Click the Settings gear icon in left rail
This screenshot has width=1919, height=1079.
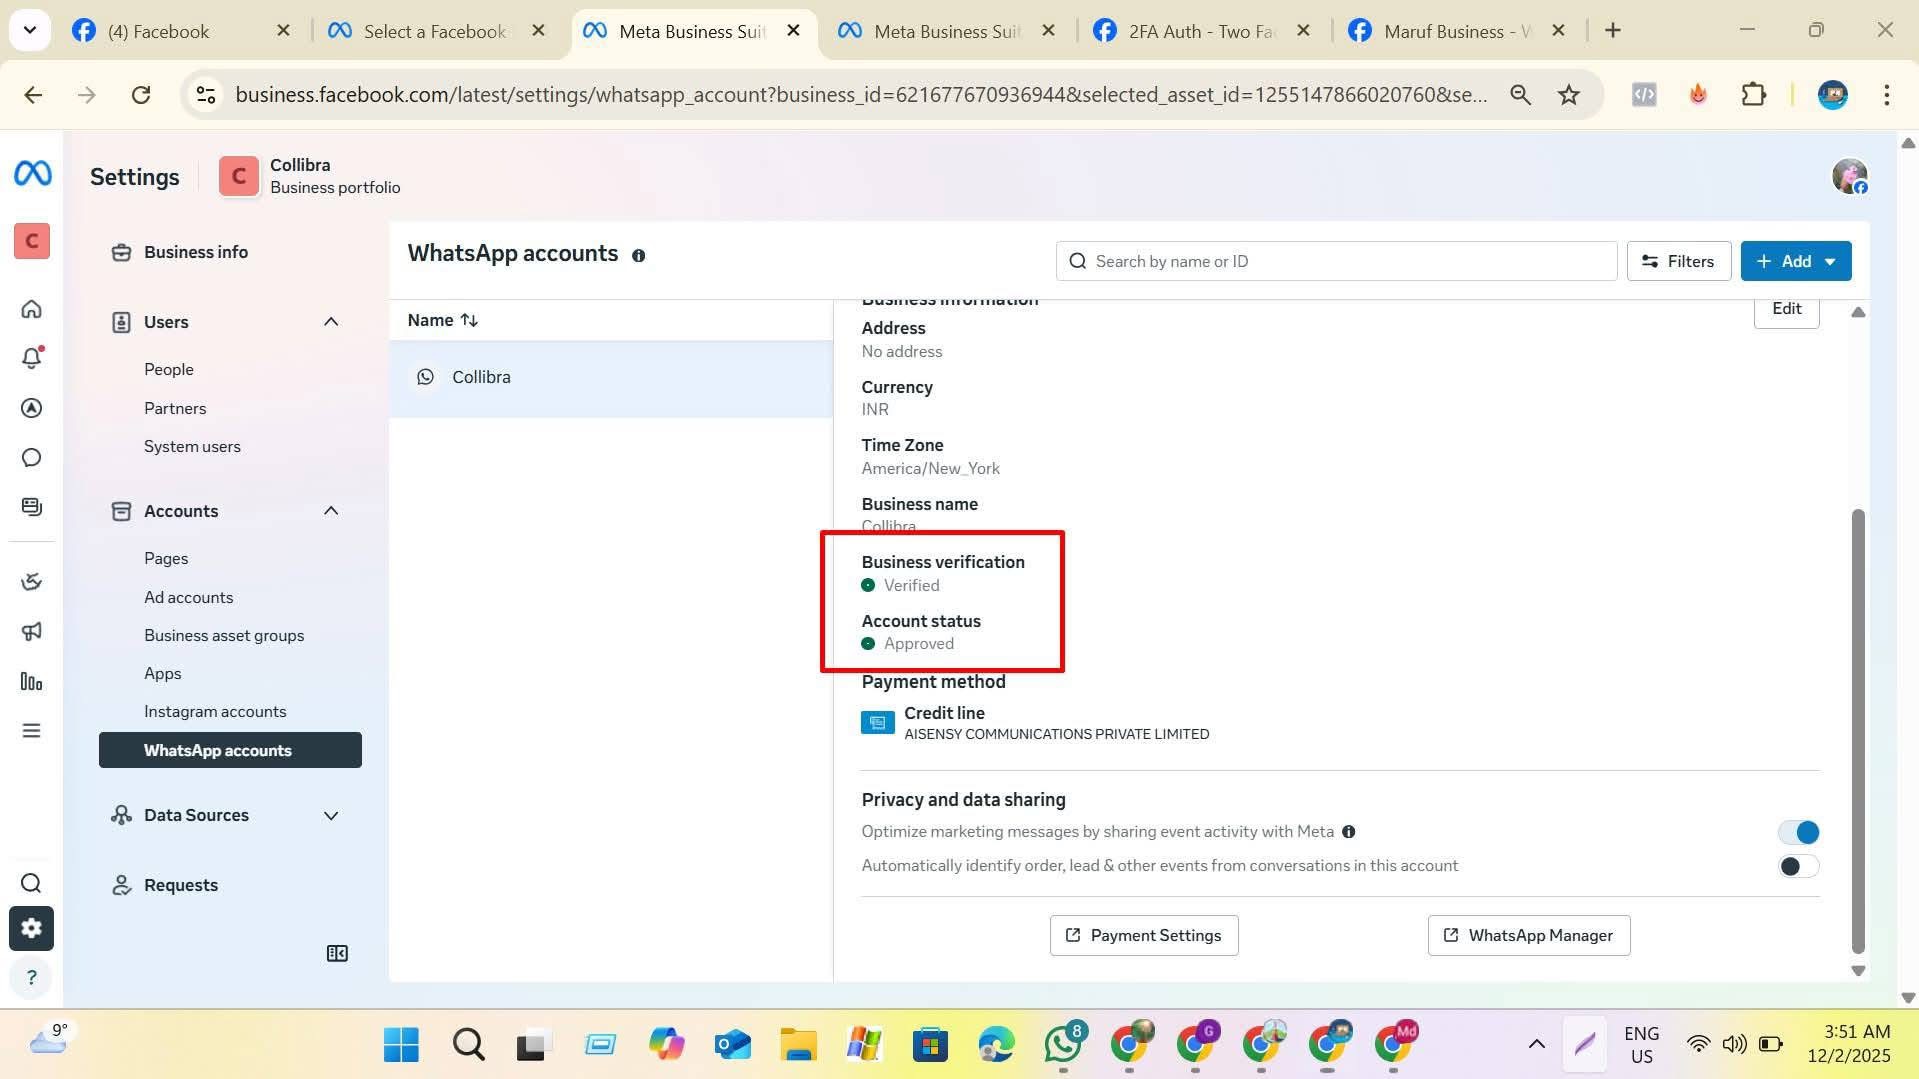31,928
